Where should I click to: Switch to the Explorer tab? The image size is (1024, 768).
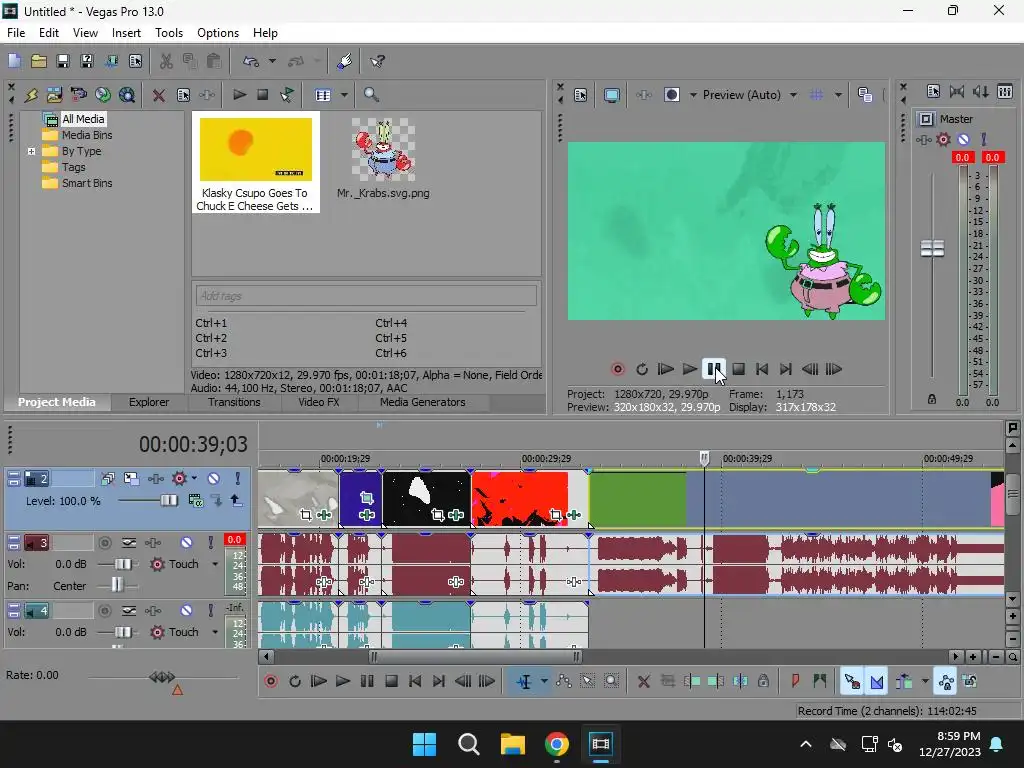(x=149, y=402)
